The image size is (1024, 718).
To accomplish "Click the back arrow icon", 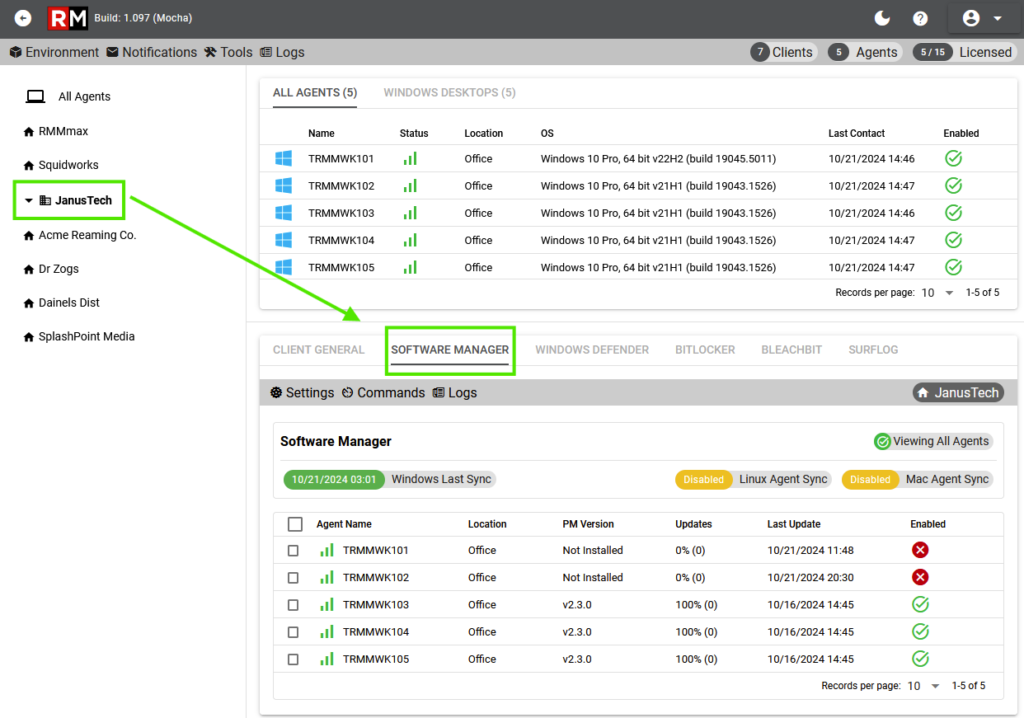I will tap(23, 18).
